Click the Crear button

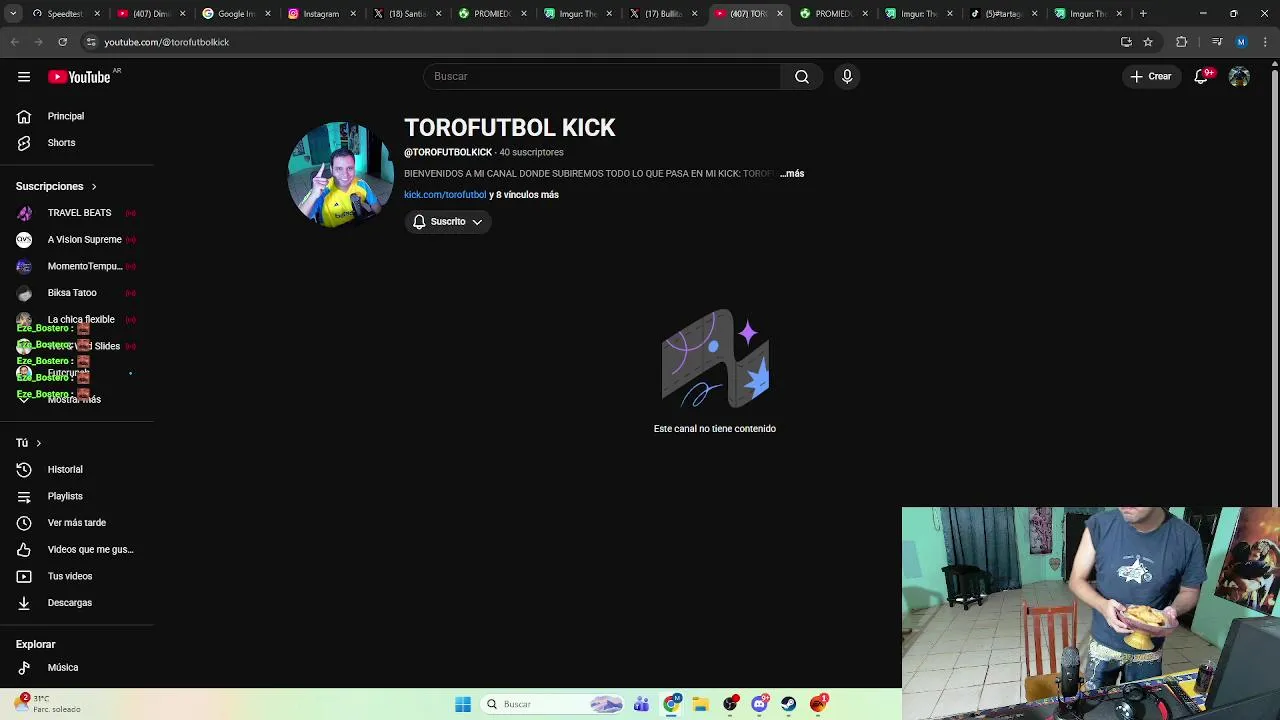click(x=1151, y=77)
